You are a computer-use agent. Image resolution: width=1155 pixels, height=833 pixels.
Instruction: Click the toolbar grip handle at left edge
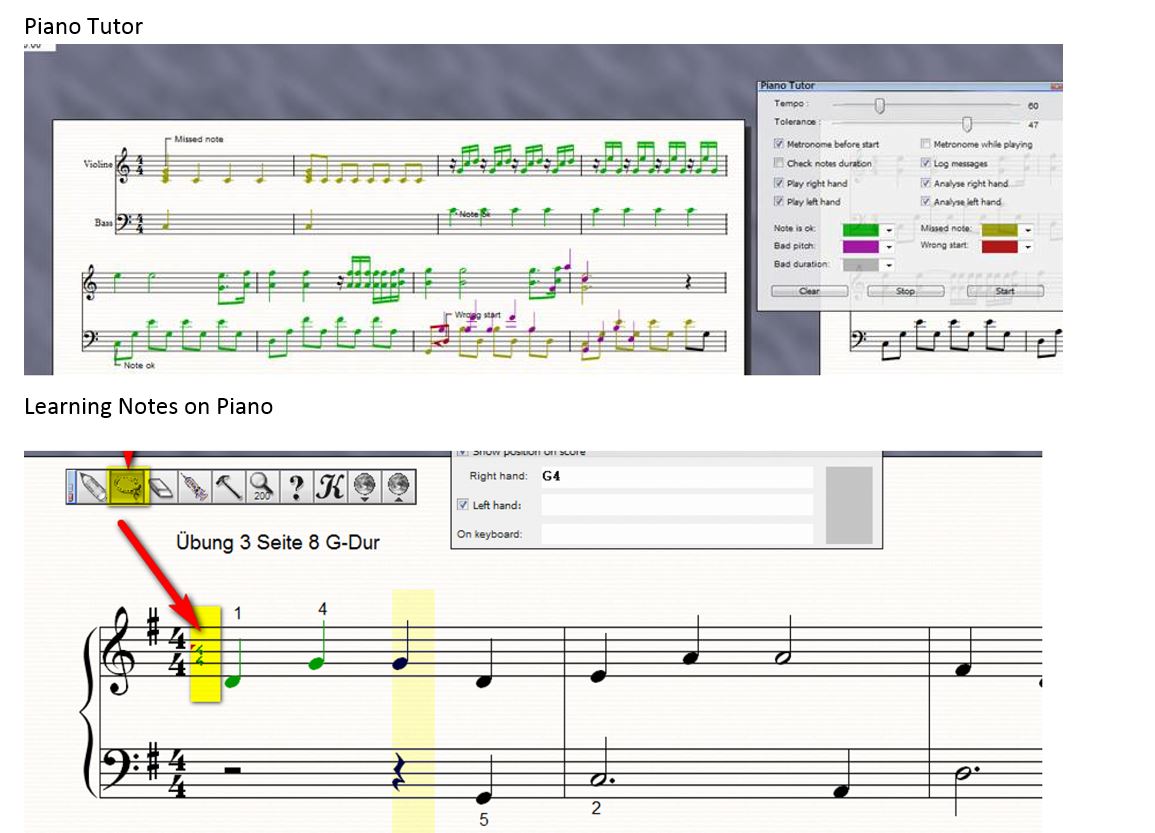71,487
